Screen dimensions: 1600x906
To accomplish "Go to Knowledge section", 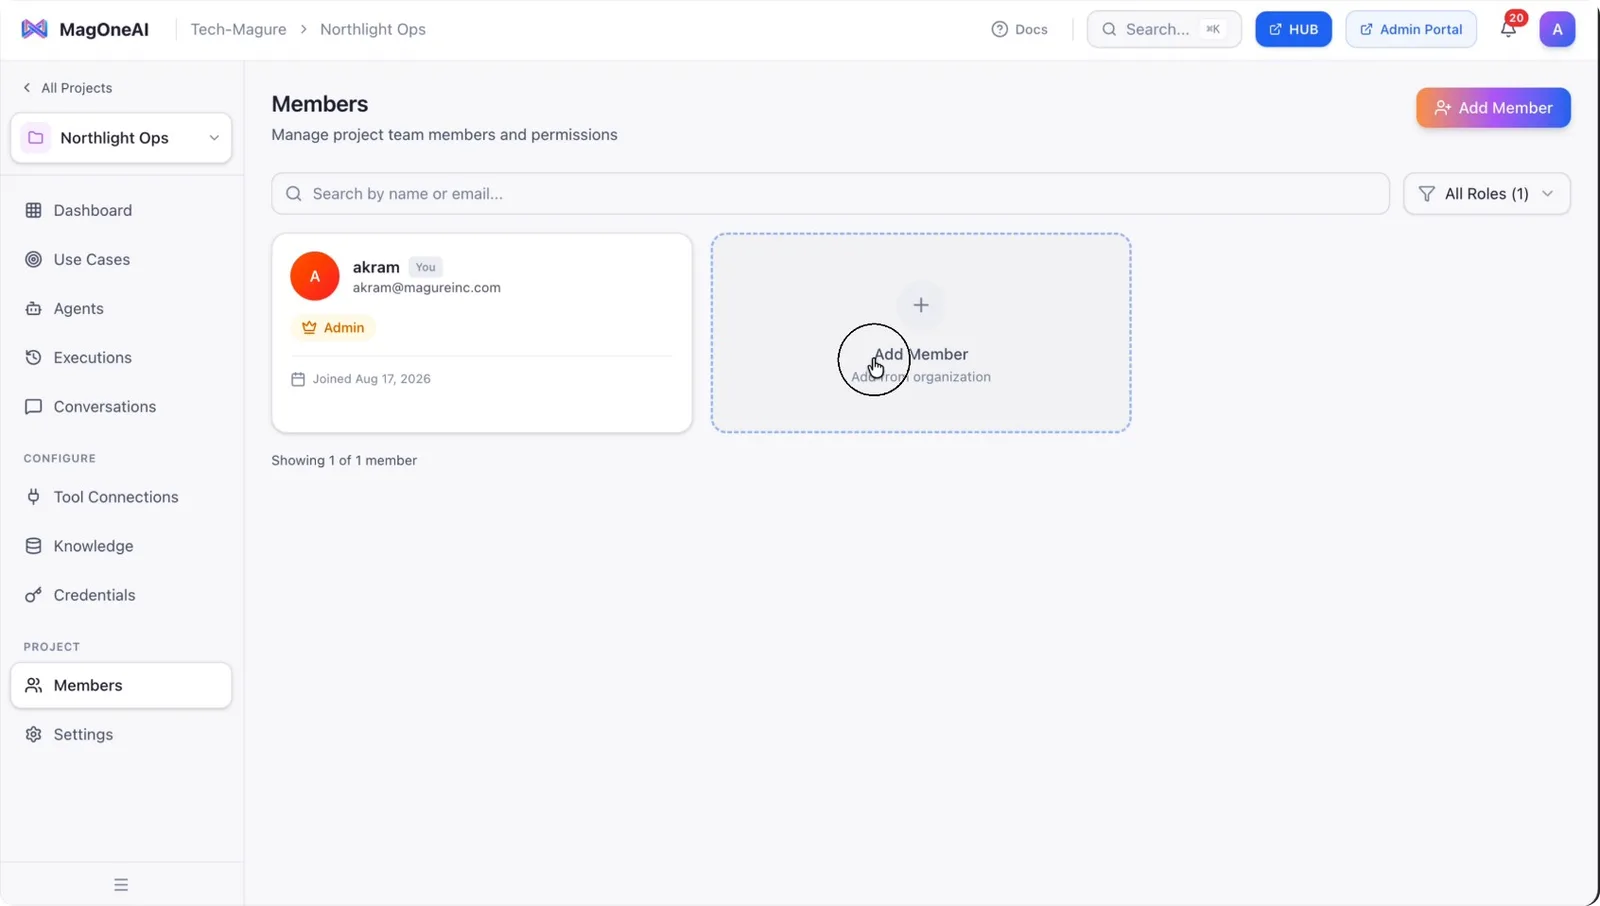I will 121,546.
